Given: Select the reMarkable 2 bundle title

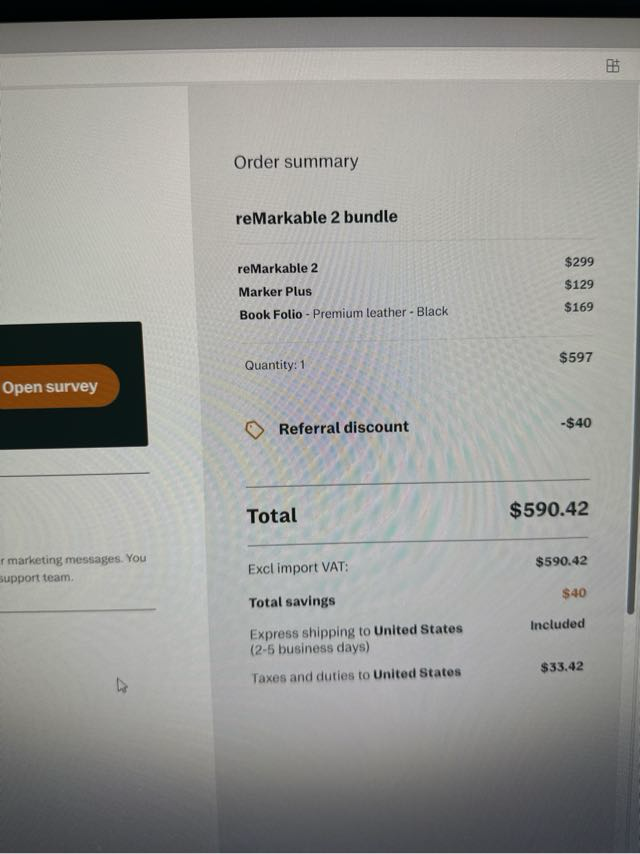Looking at the screenshot, I should [x=316, y=217].
